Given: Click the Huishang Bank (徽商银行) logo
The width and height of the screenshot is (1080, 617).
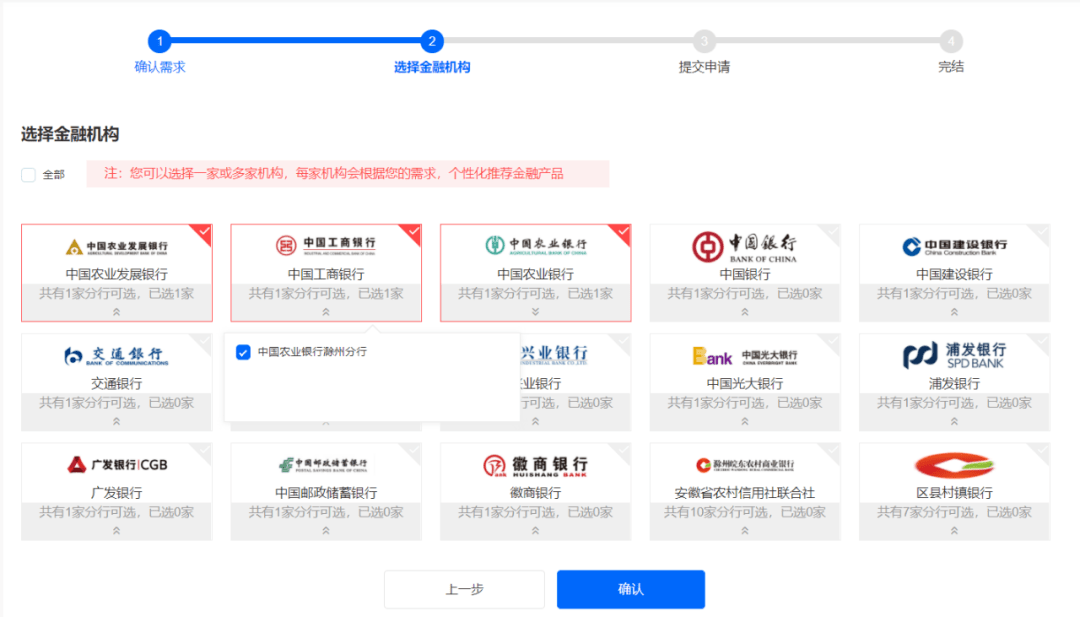Looking at the screenshot, I should point(535,468).
